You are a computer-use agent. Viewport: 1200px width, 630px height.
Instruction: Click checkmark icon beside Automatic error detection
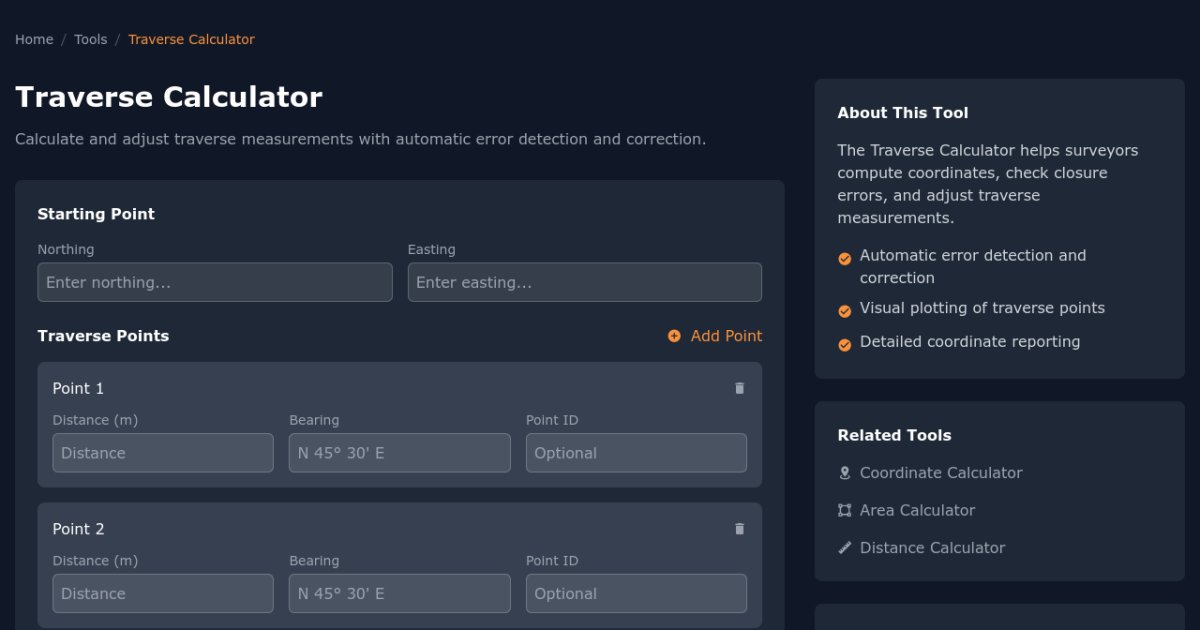845,259
